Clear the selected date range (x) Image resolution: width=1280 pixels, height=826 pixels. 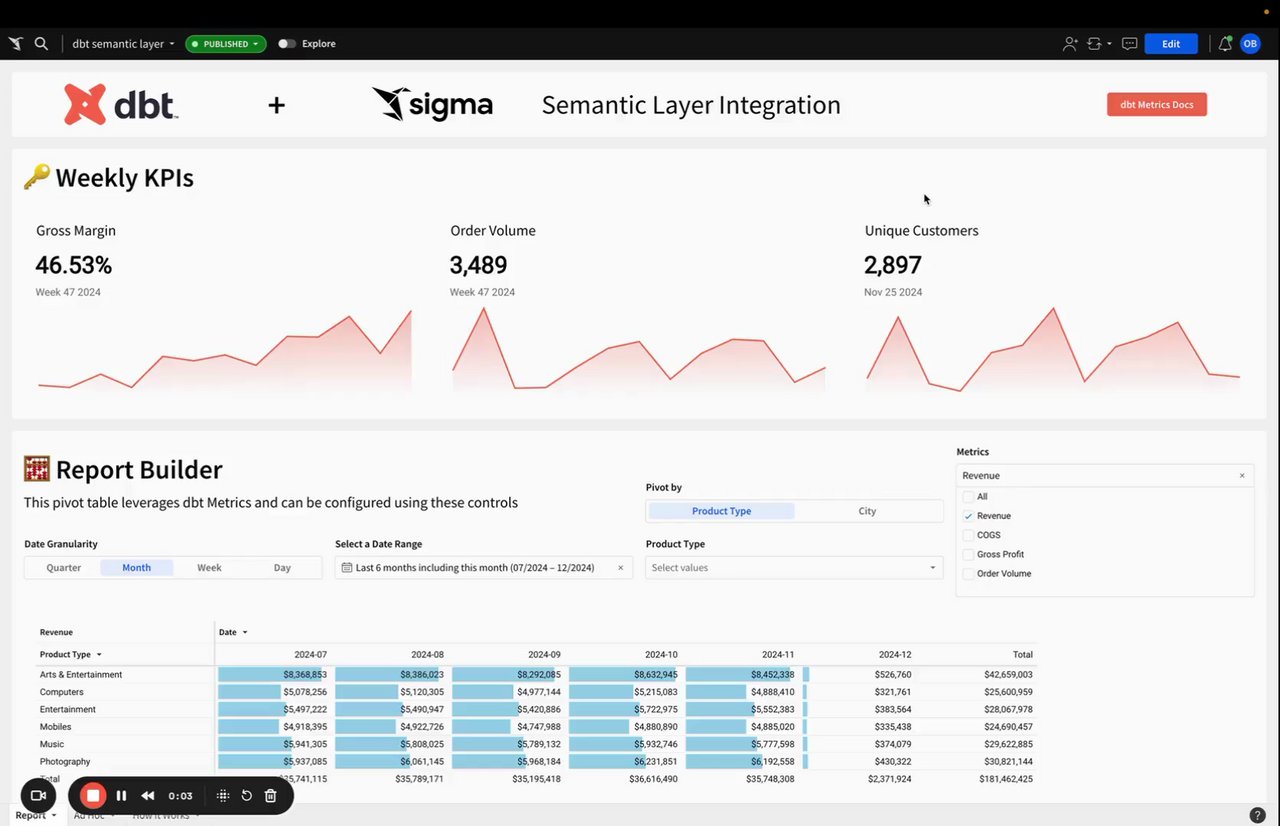tap(620, 568)
